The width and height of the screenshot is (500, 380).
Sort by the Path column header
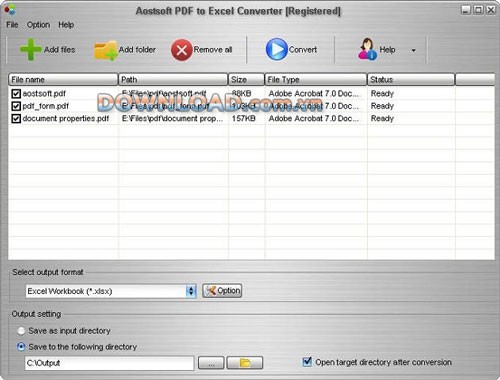(173, 80)
